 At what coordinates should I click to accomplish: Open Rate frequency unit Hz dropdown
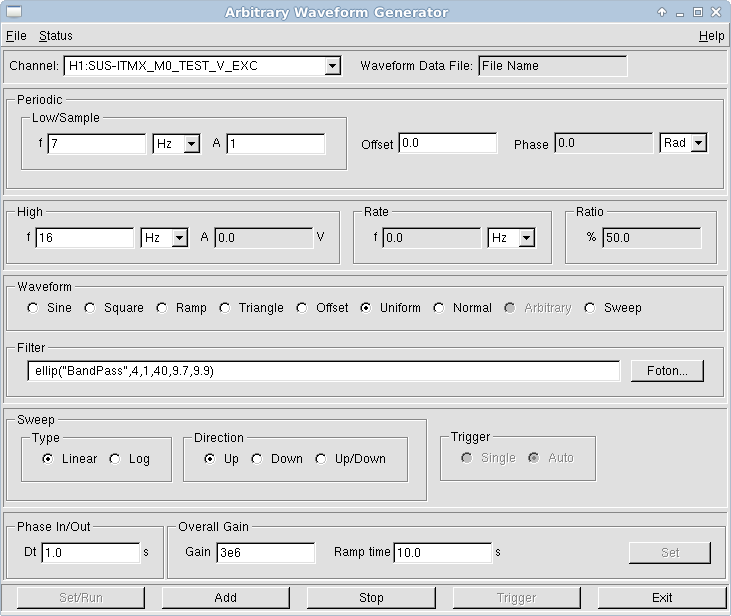pyautogui.click(x=526, y=238)
